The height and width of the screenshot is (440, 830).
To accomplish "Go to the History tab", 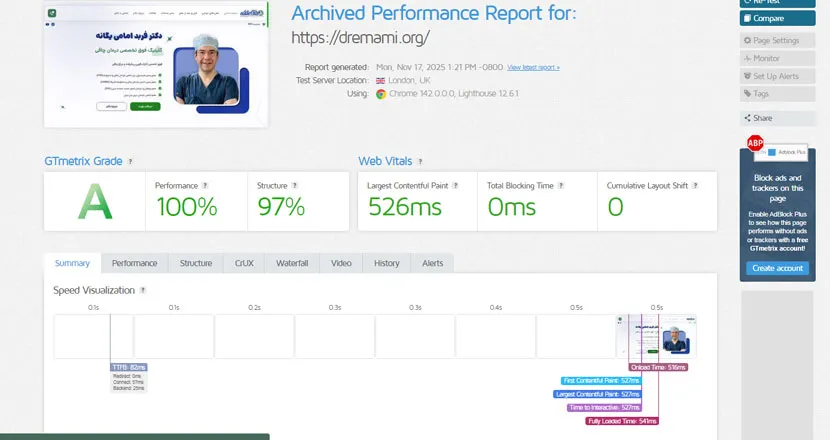I will [x=387, y=263].
